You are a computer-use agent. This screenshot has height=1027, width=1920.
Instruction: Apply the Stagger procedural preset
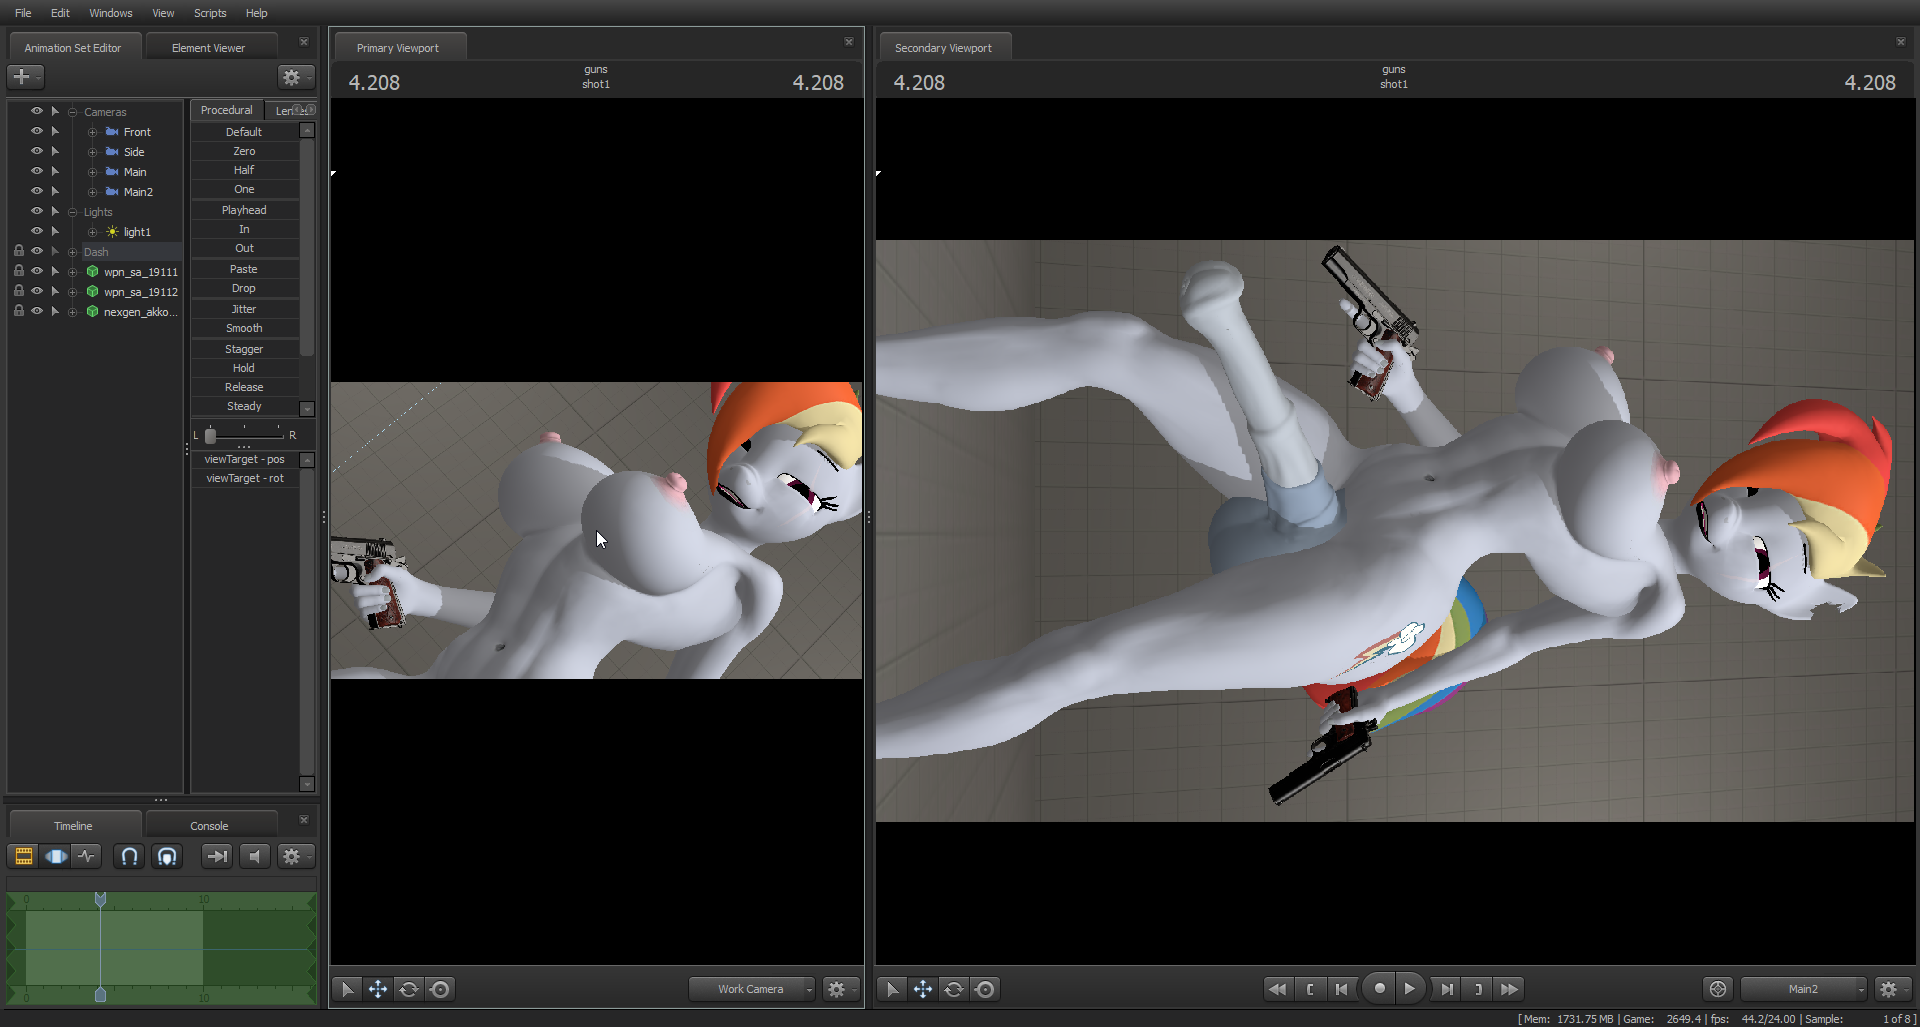pyautogui.click(x=244, y=349)
